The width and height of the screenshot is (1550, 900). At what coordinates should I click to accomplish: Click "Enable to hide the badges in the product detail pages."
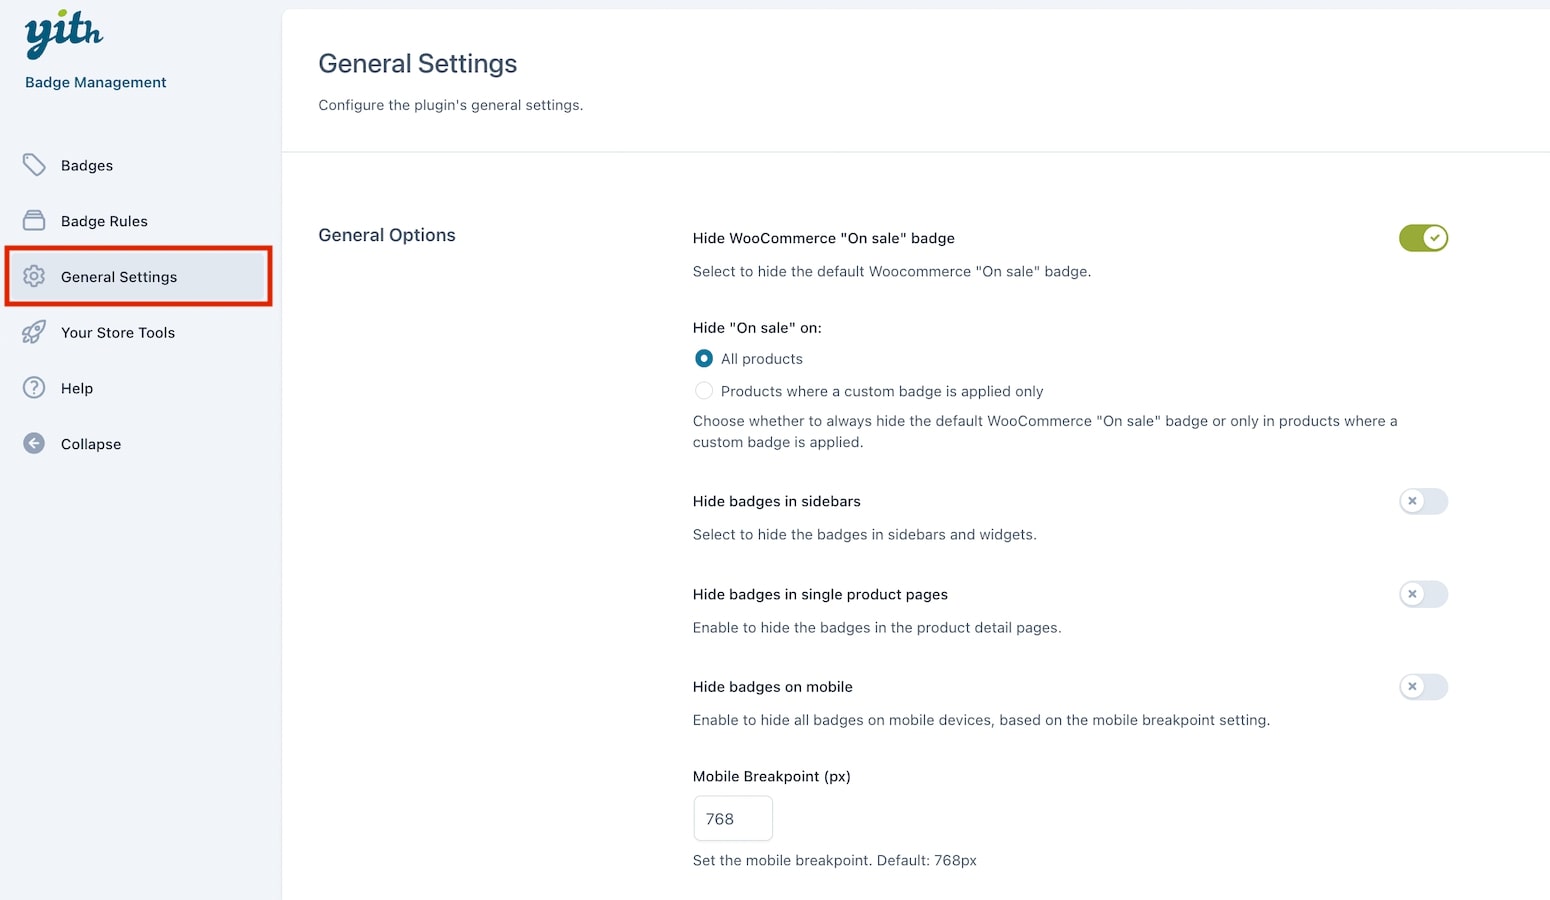click(877, 628)
